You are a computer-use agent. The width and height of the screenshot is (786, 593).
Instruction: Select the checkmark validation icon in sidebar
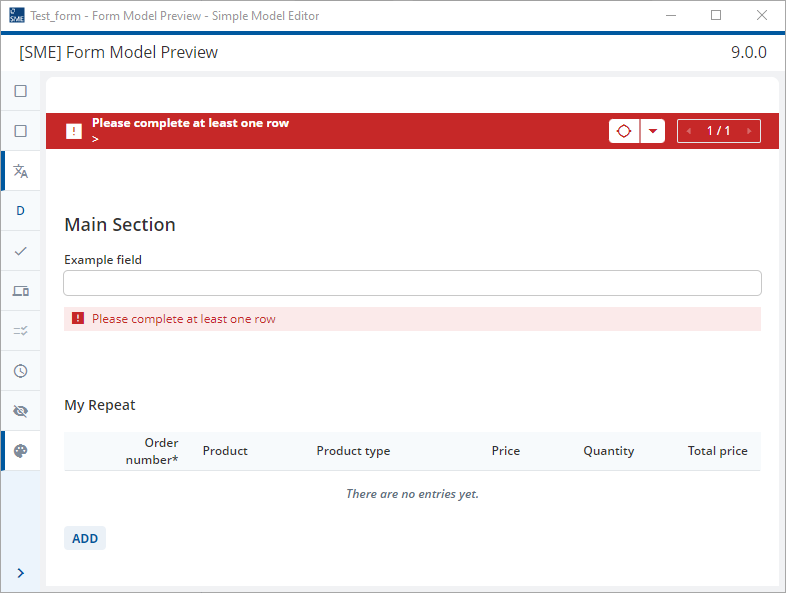pos(21,251)
